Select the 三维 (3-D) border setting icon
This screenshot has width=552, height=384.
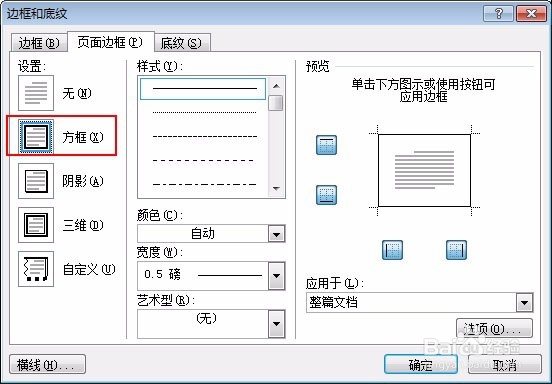[36, 225]
